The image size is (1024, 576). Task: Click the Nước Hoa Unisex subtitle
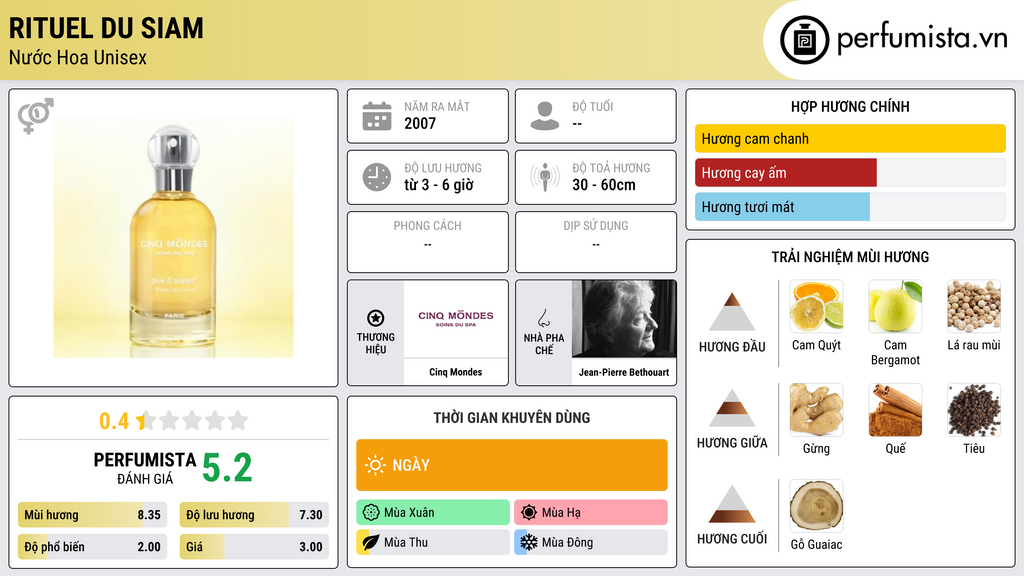78,57
